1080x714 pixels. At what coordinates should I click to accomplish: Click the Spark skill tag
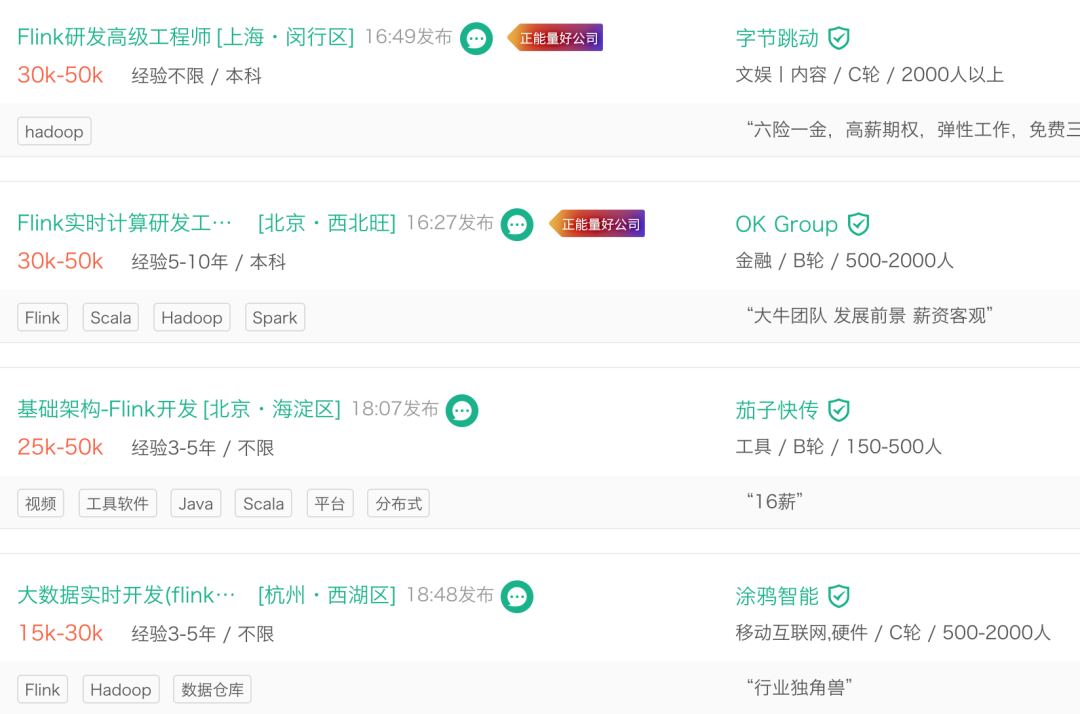(x=275, y=318)
